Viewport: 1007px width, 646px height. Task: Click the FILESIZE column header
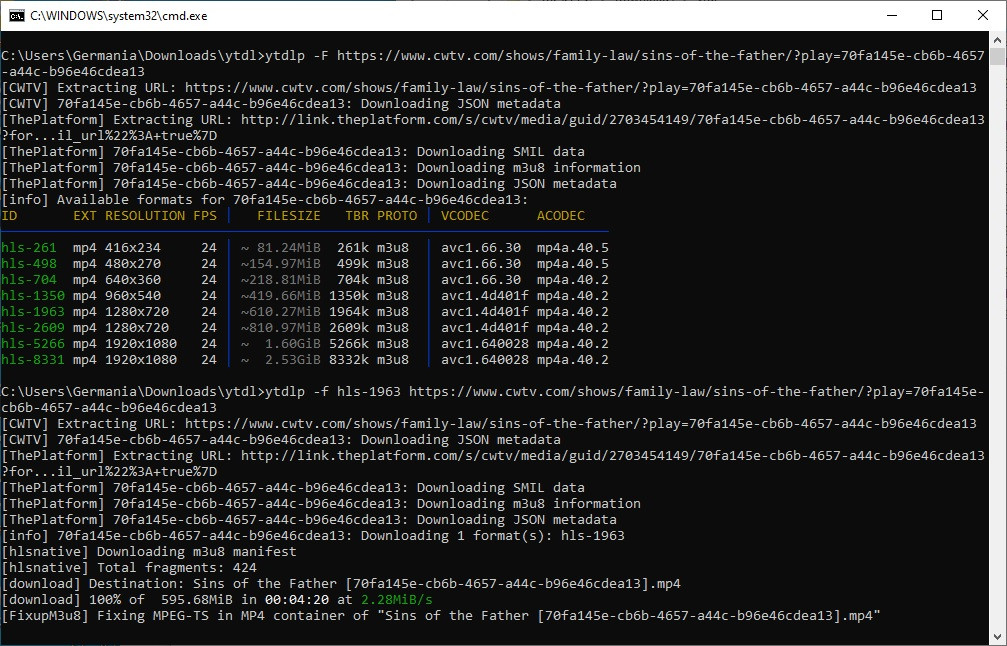coord(288,216)
